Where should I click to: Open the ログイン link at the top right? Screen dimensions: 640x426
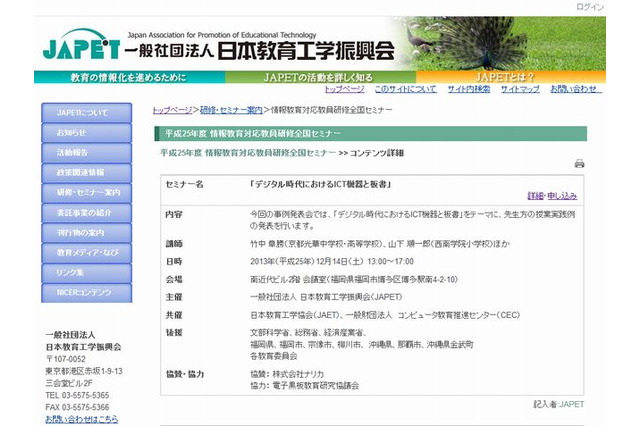[x=590, y=7]
